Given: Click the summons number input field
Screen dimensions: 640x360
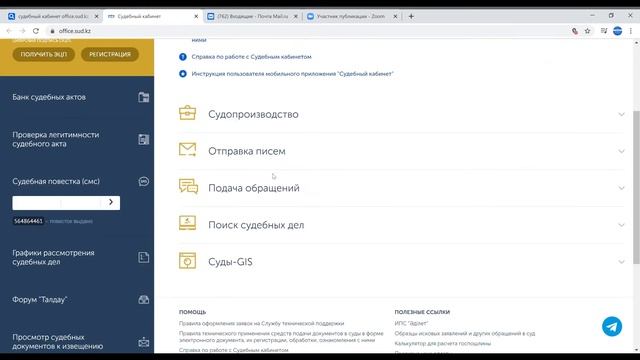Looking at the screenshot, I should point(57,202).
